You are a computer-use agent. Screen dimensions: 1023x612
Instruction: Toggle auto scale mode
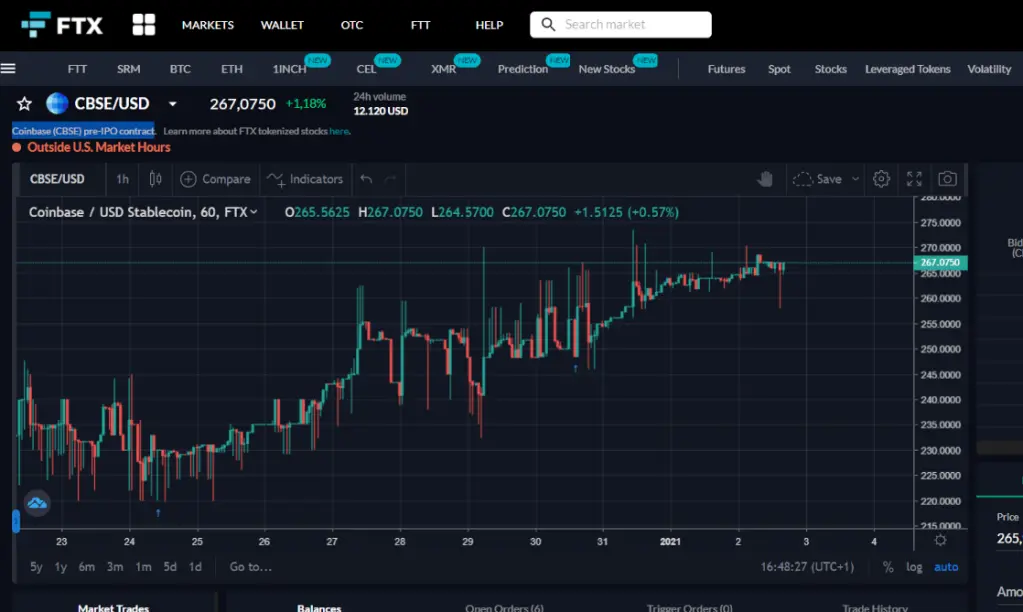[946, 567]
